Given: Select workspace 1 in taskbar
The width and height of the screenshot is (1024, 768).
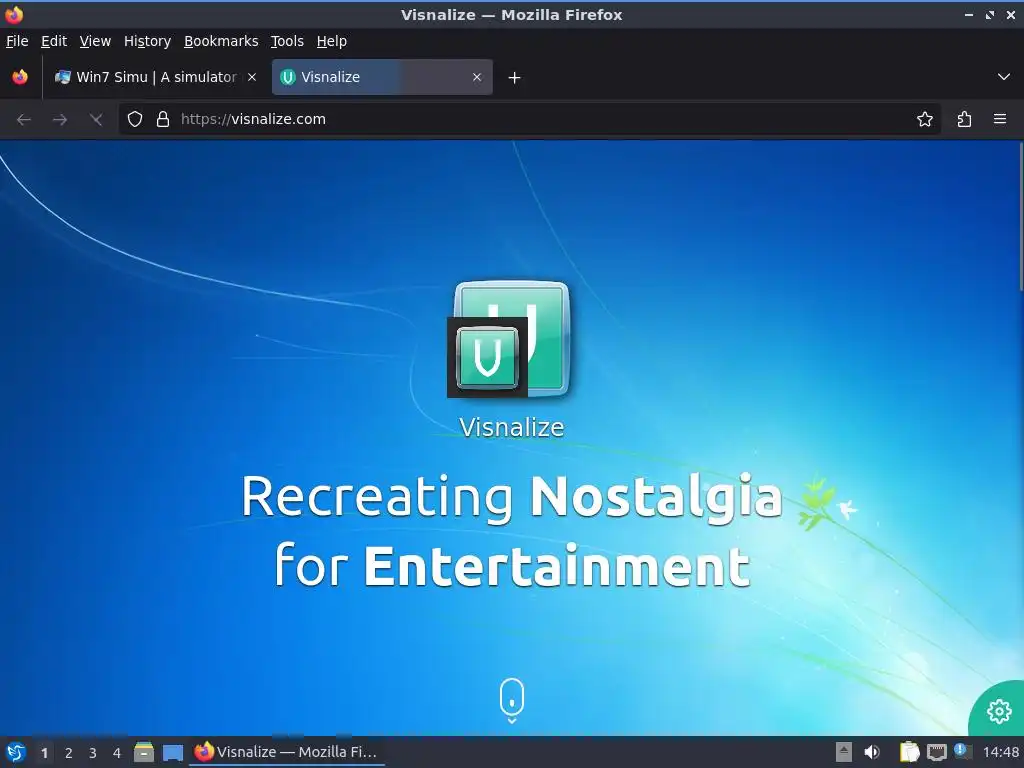Looking at the screenshot, I should 44,753.
